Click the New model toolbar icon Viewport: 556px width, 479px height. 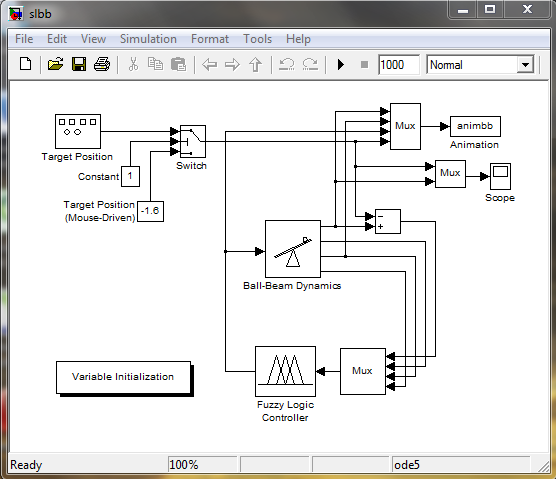pos(26,65)
